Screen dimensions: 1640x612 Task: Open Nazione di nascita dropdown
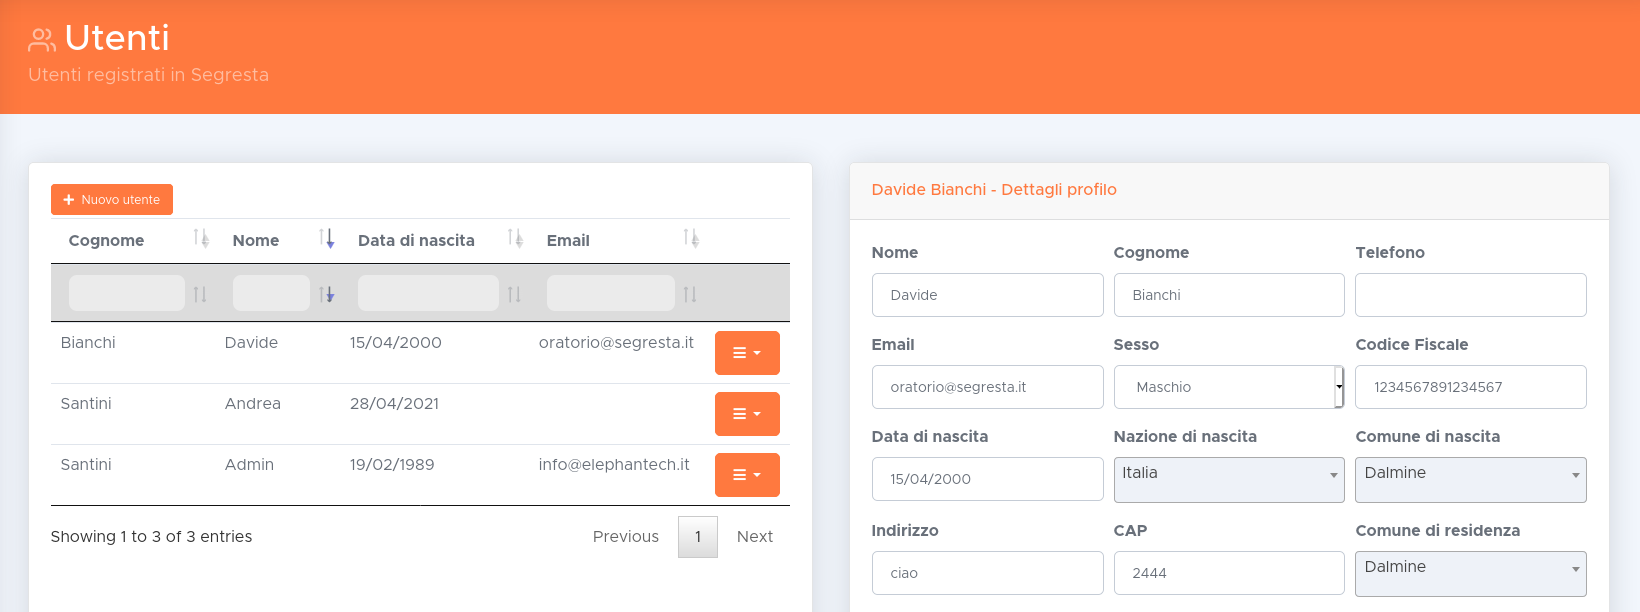[1229, 480]
